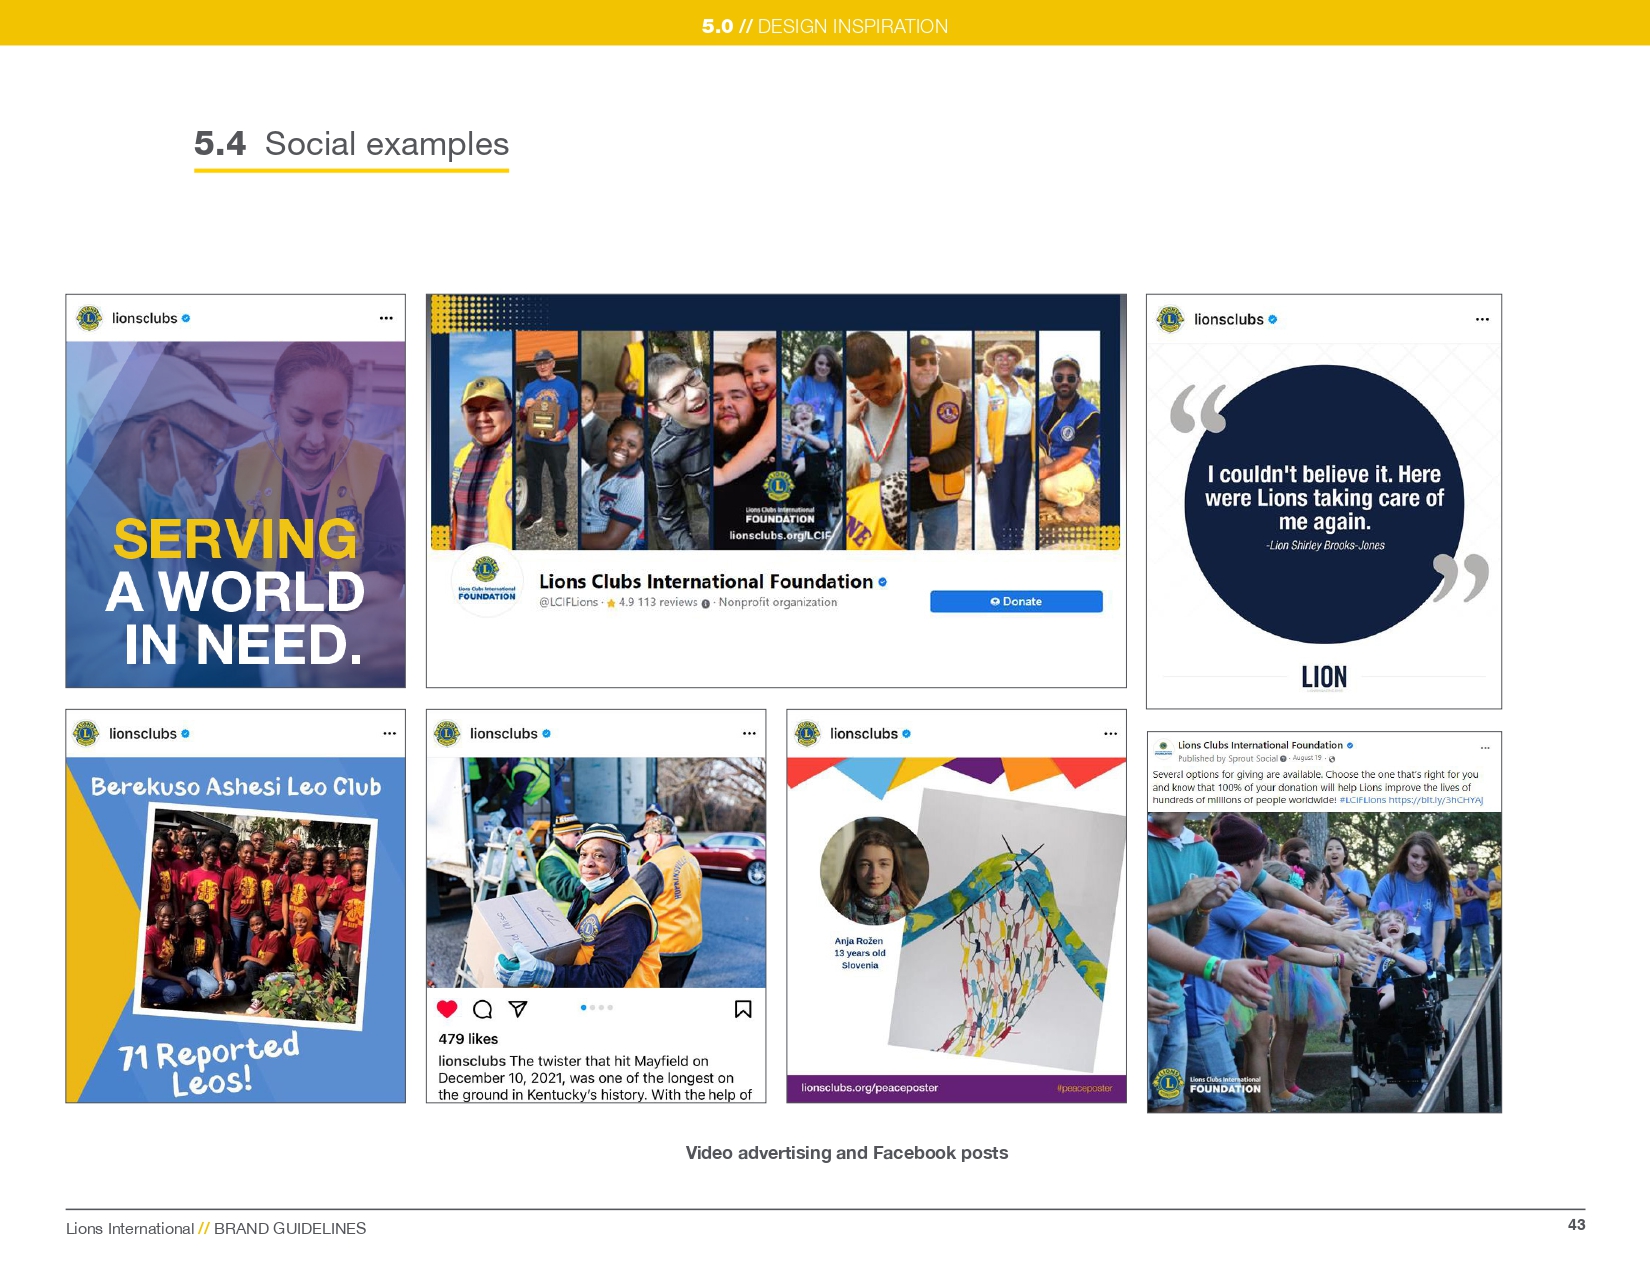
Task: Open Anja Rožen's circular portrait
Action: click(x=873, y=870)
